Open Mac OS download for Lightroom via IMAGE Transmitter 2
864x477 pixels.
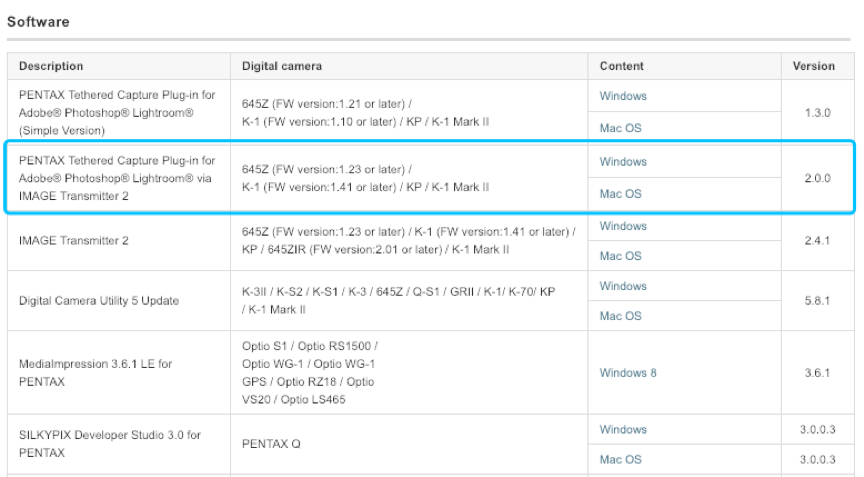pos(620,194)
